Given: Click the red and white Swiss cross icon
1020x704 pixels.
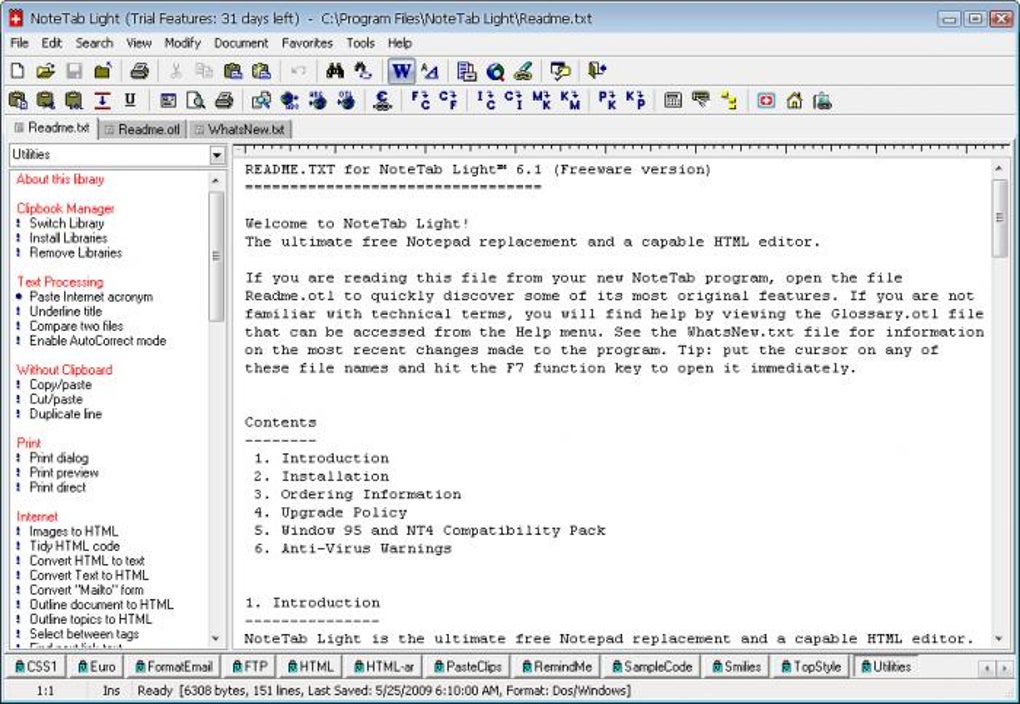Looking at the screenshot, I should (x=766, y=100).
